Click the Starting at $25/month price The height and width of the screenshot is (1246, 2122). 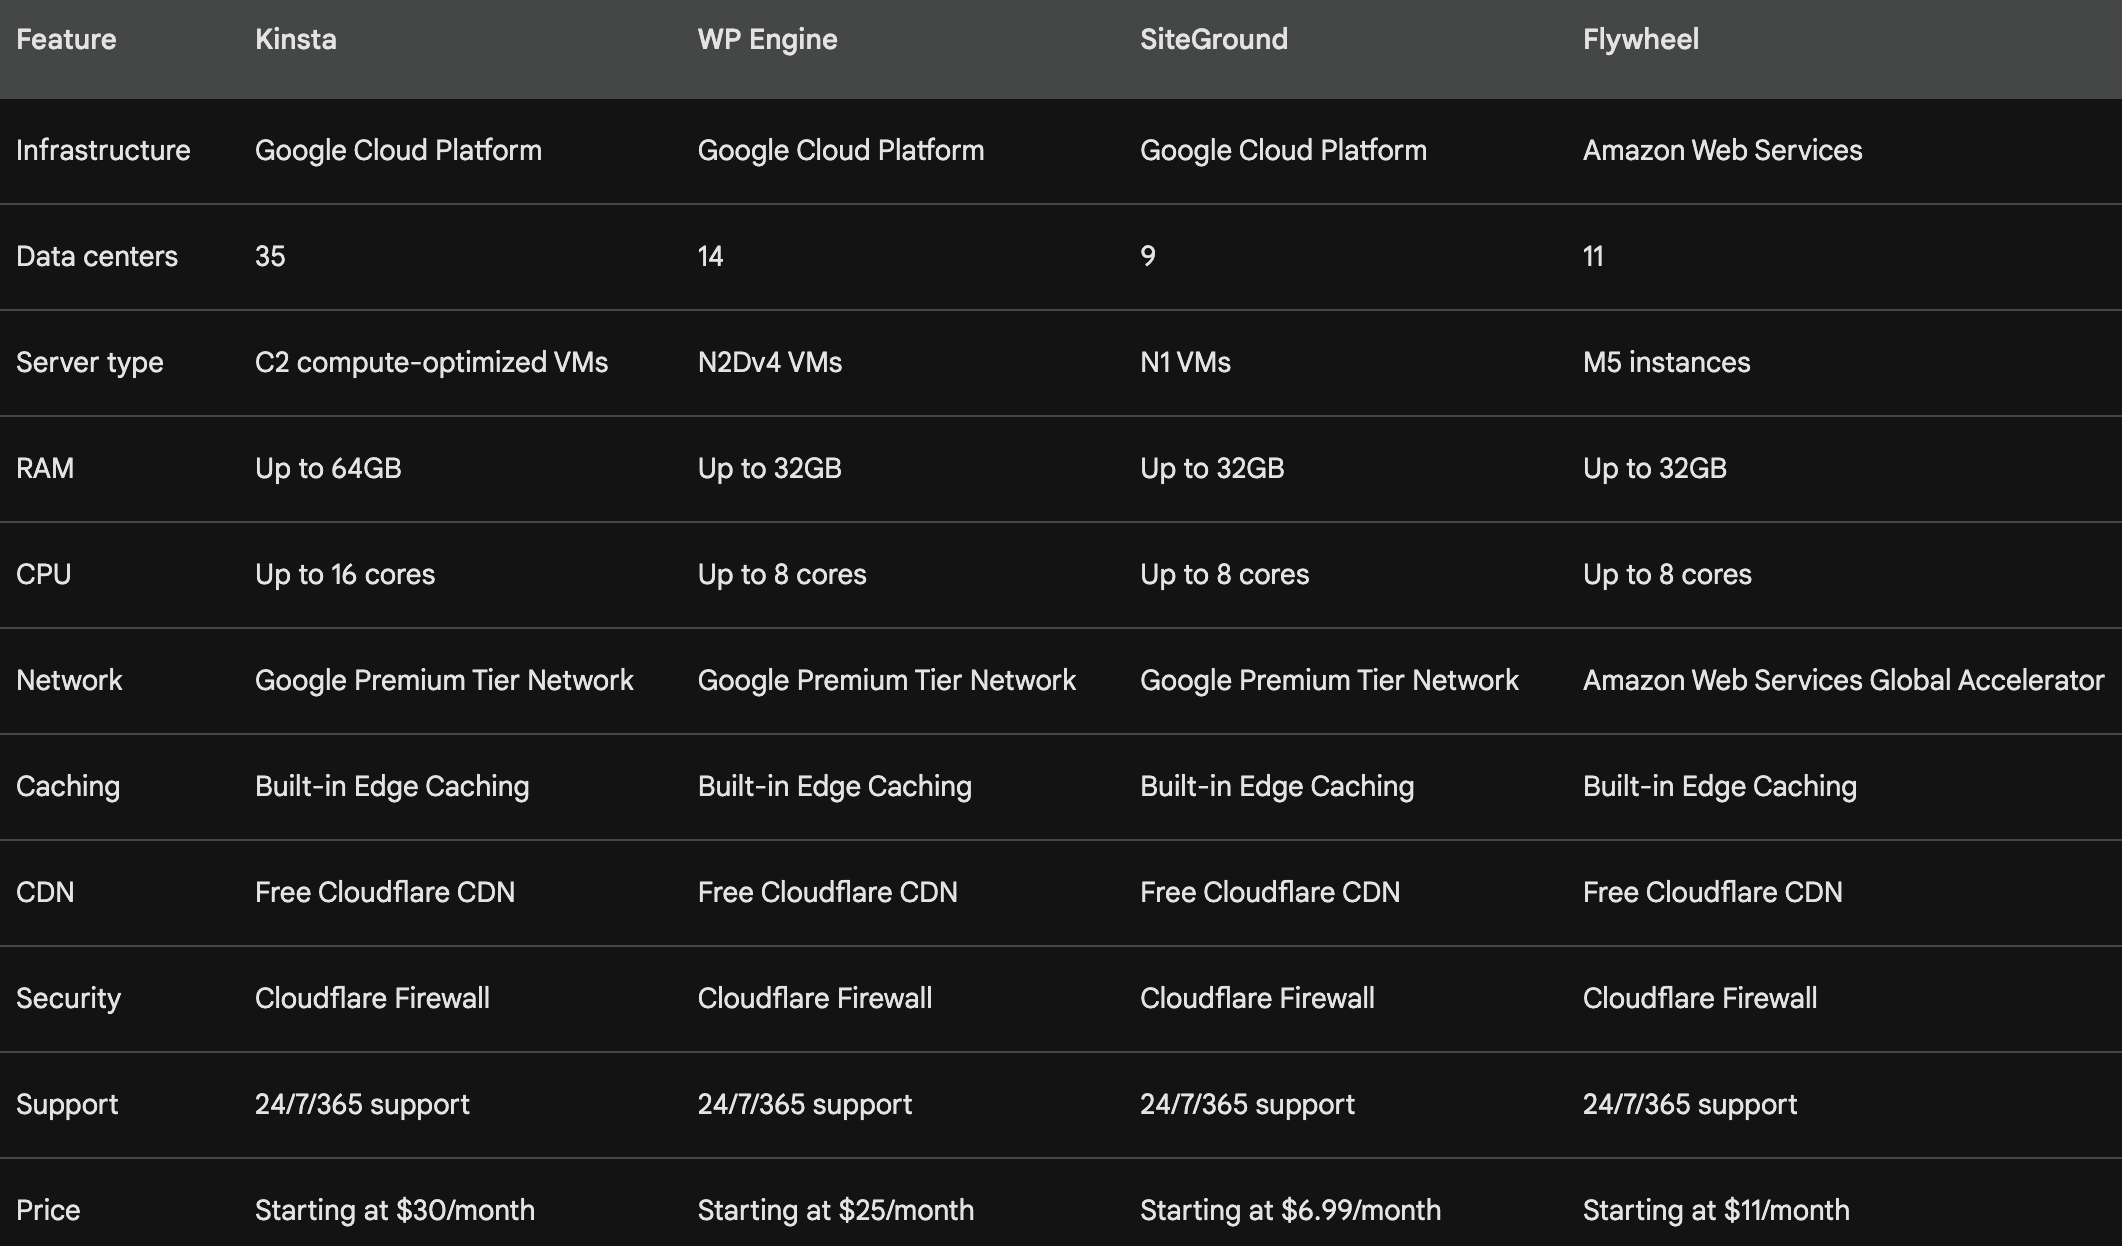tap(835, 1211)
